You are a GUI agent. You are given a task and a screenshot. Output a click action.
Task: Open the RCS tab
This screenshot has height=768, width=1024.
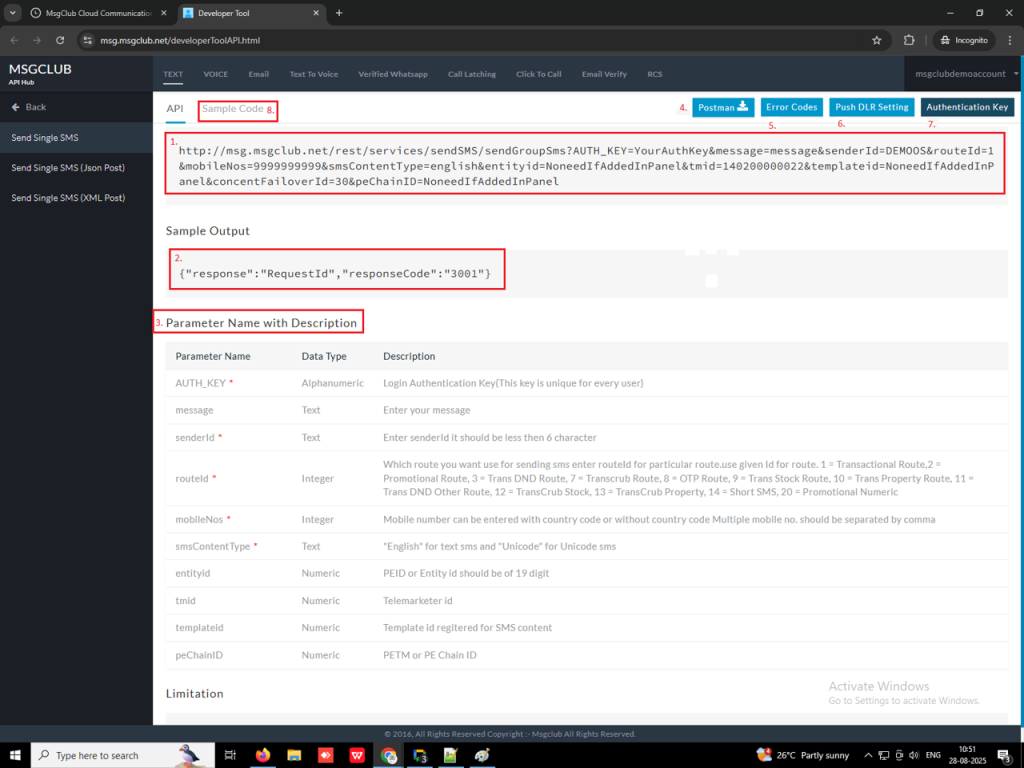pos(655,74)
